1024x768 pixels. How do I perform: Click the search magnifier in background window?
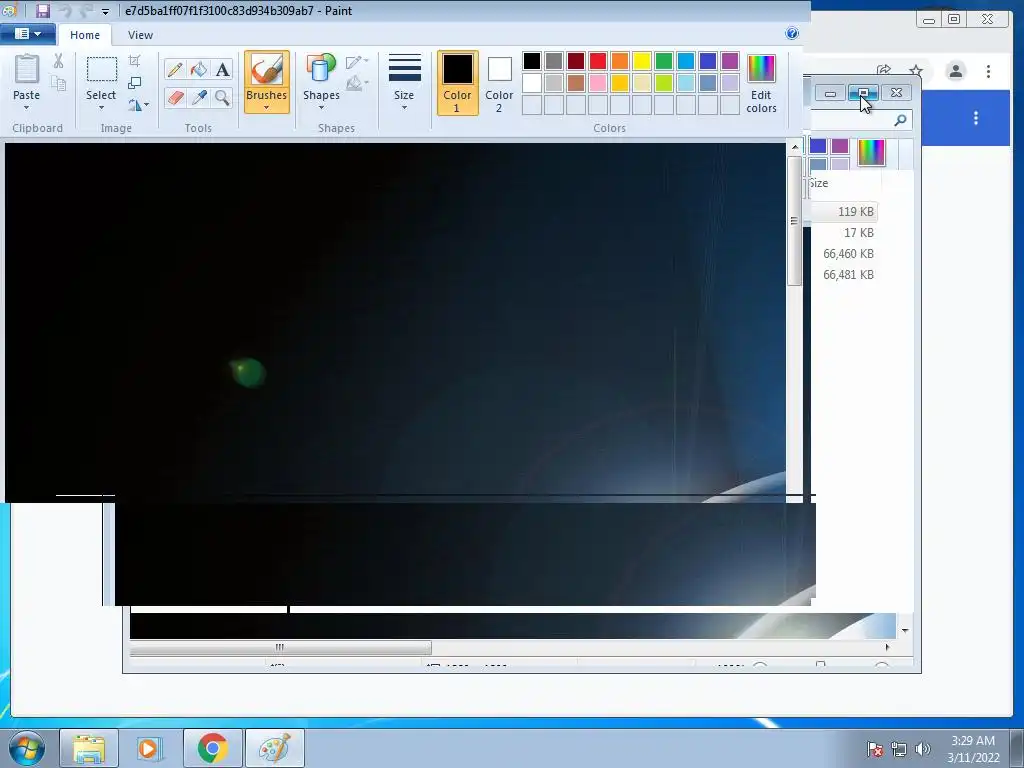[x=901, y=120]
